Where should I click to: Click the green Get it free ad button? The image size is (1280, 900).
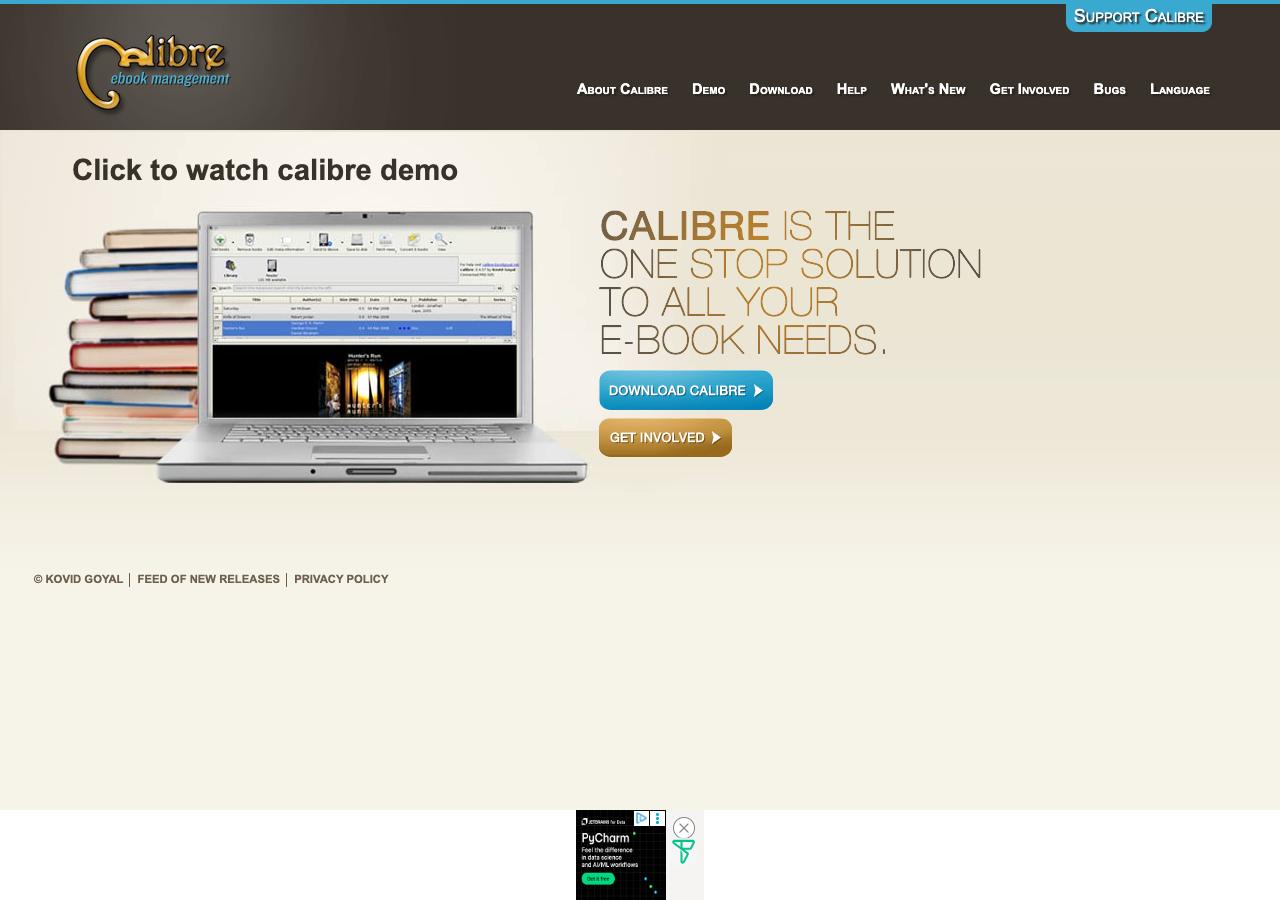tap(600, 877)
